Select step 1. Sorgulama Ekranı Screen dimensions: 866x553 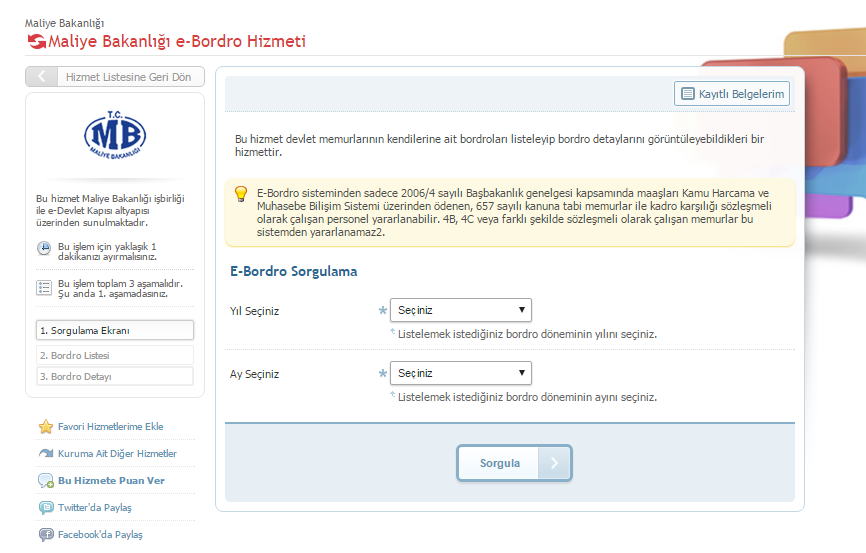click(x=115, y=330)
